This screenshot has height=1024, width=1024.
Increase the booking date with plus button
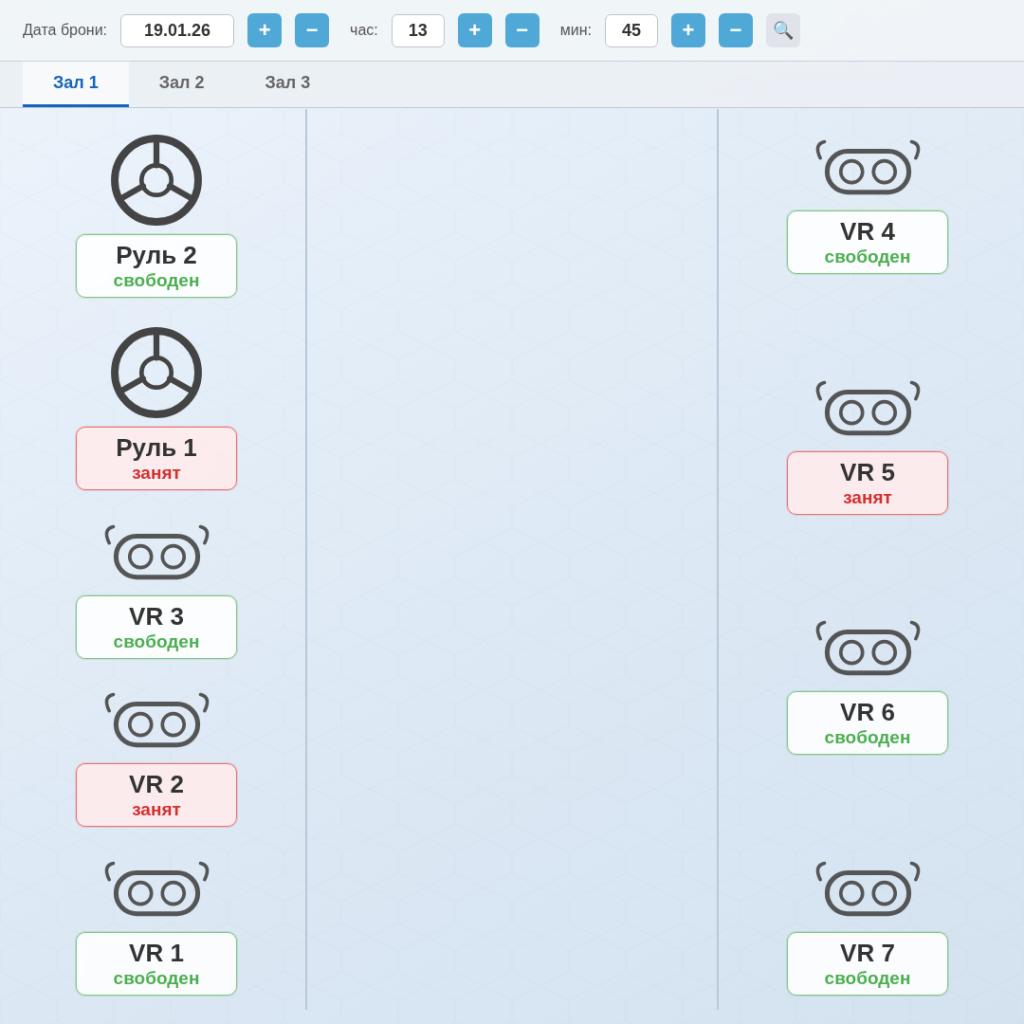click(264, 30)
